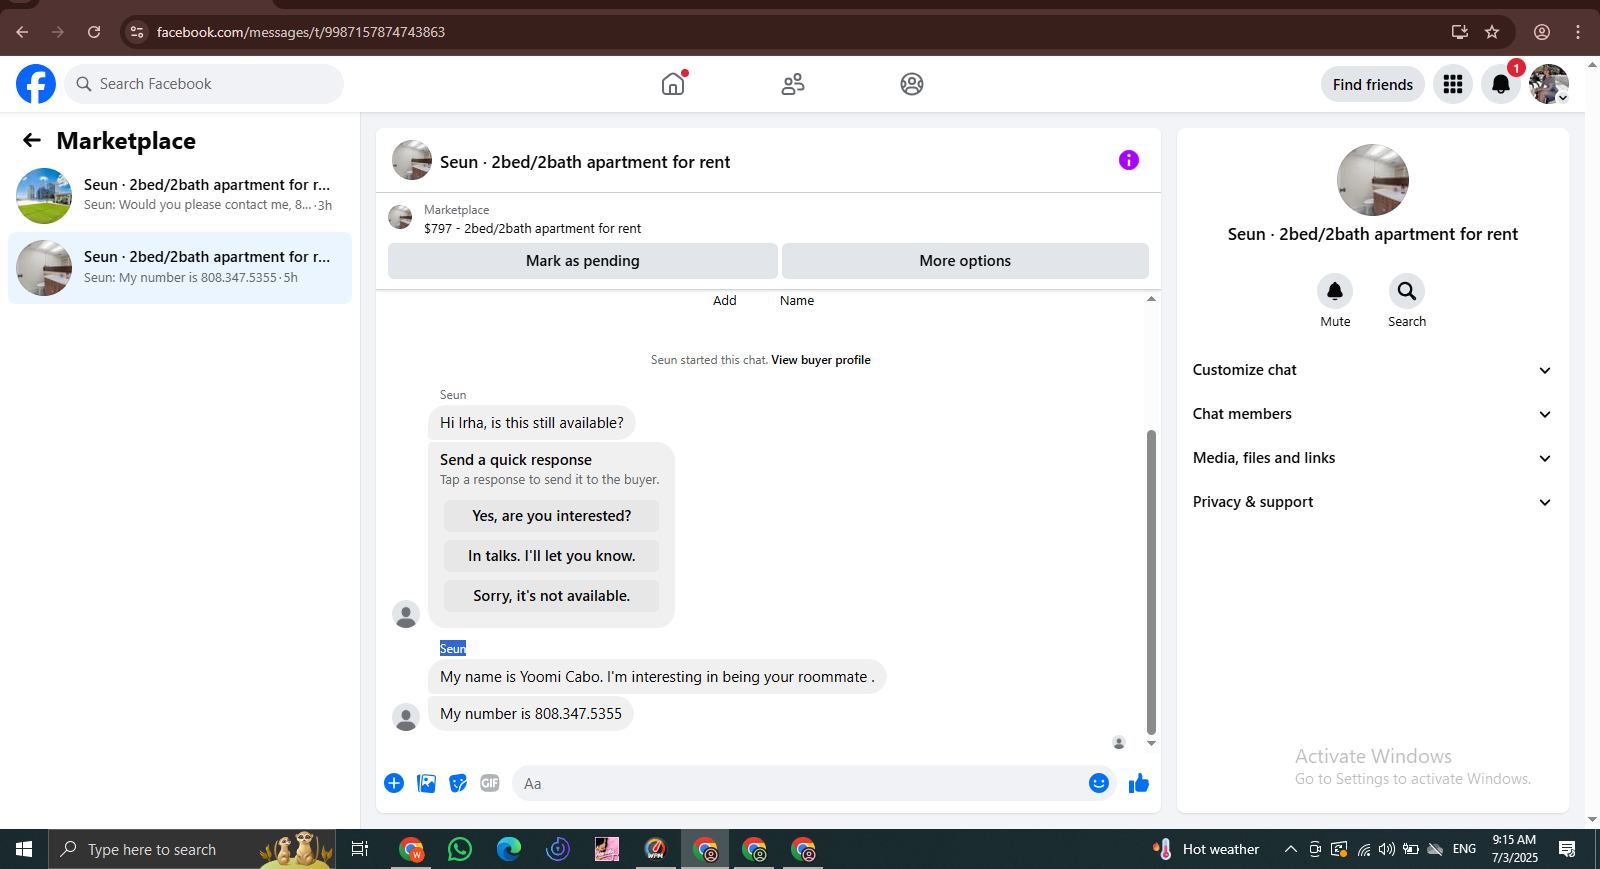Open chat with 'My number is' preview
Viewport: 1600px width, 869px height.
[x=180, y=268]
